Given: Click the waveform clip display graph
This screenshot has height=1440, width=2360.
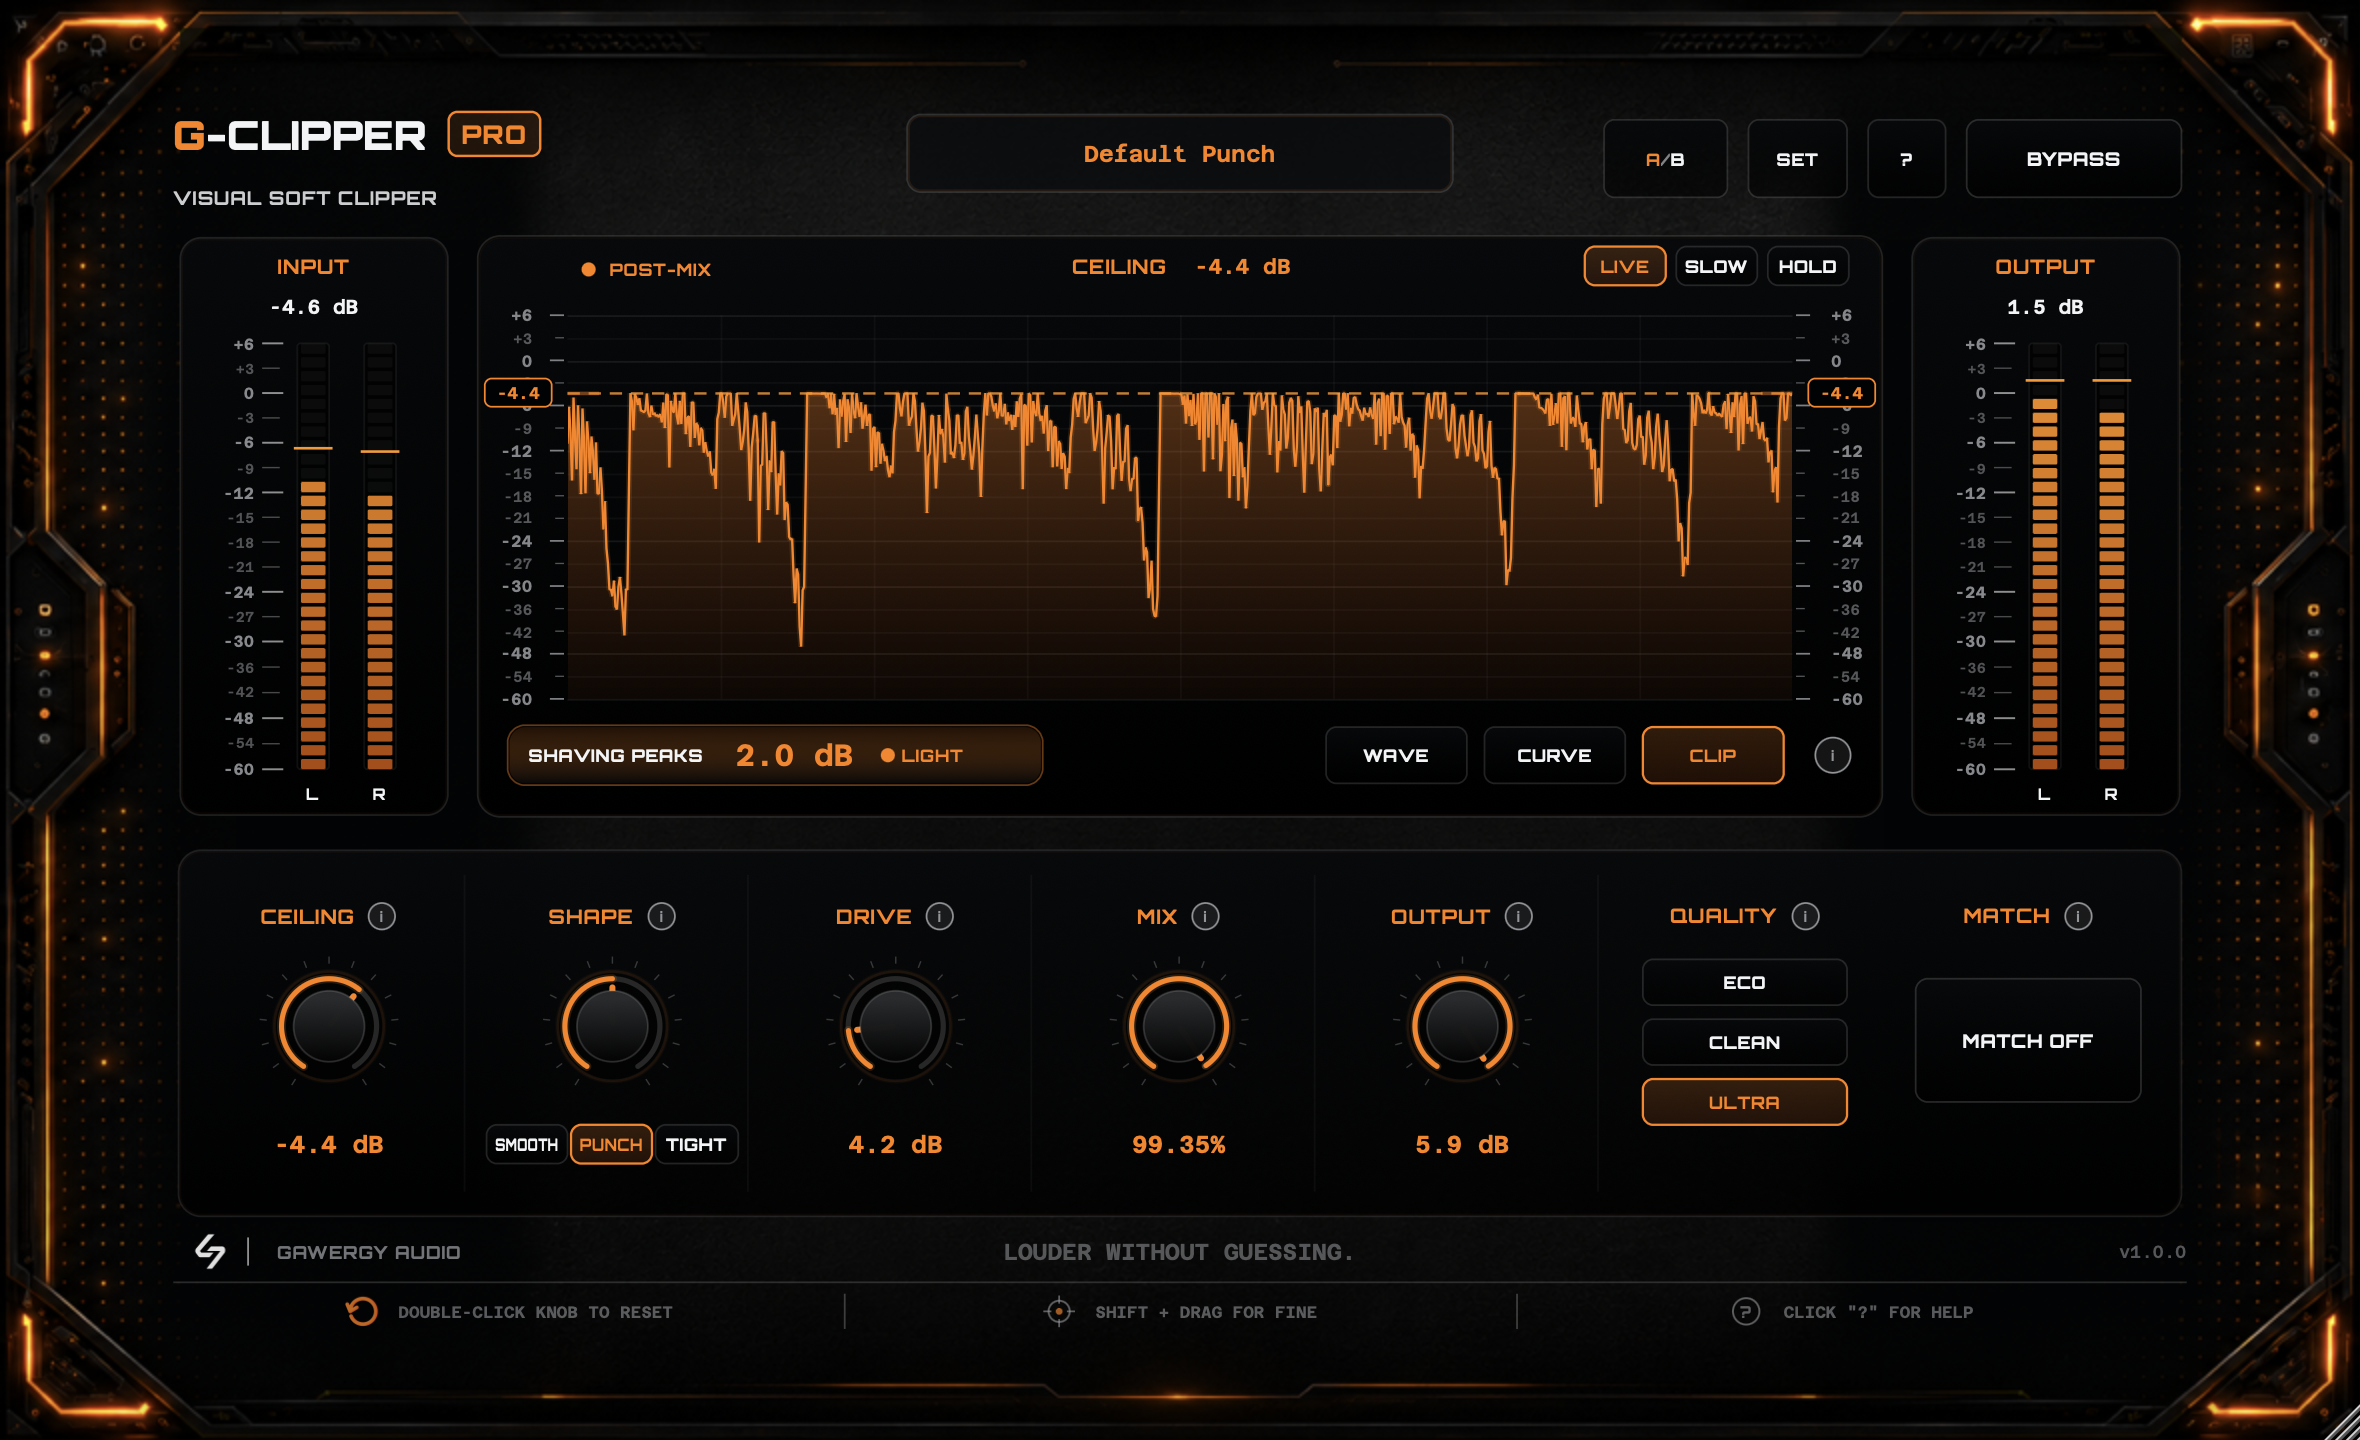Looking at the screenshot, I should 1180,508.
